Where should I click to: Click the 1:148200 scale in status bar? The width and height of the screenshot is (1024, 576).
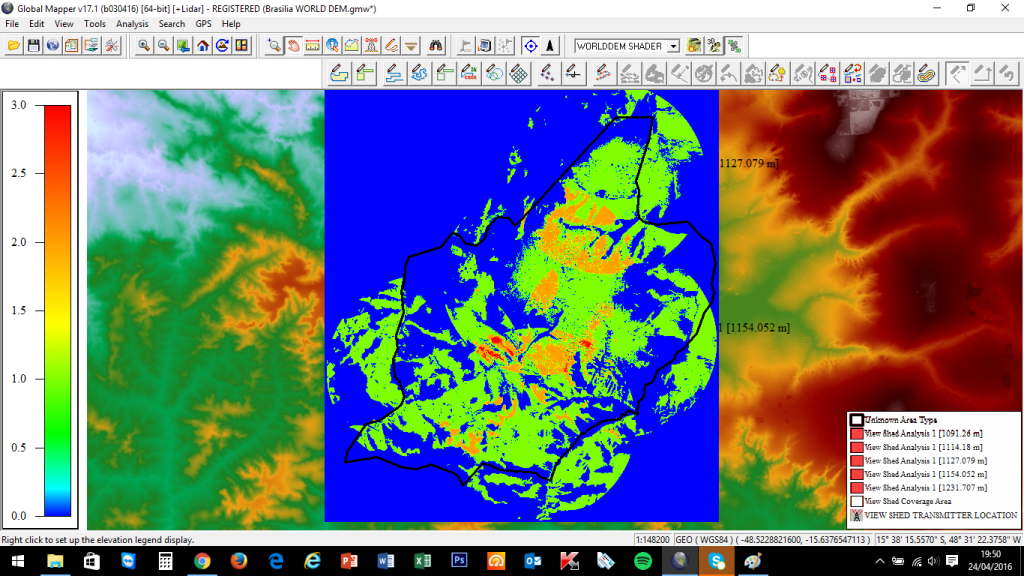pyautogui.click(x=653, y=540)
